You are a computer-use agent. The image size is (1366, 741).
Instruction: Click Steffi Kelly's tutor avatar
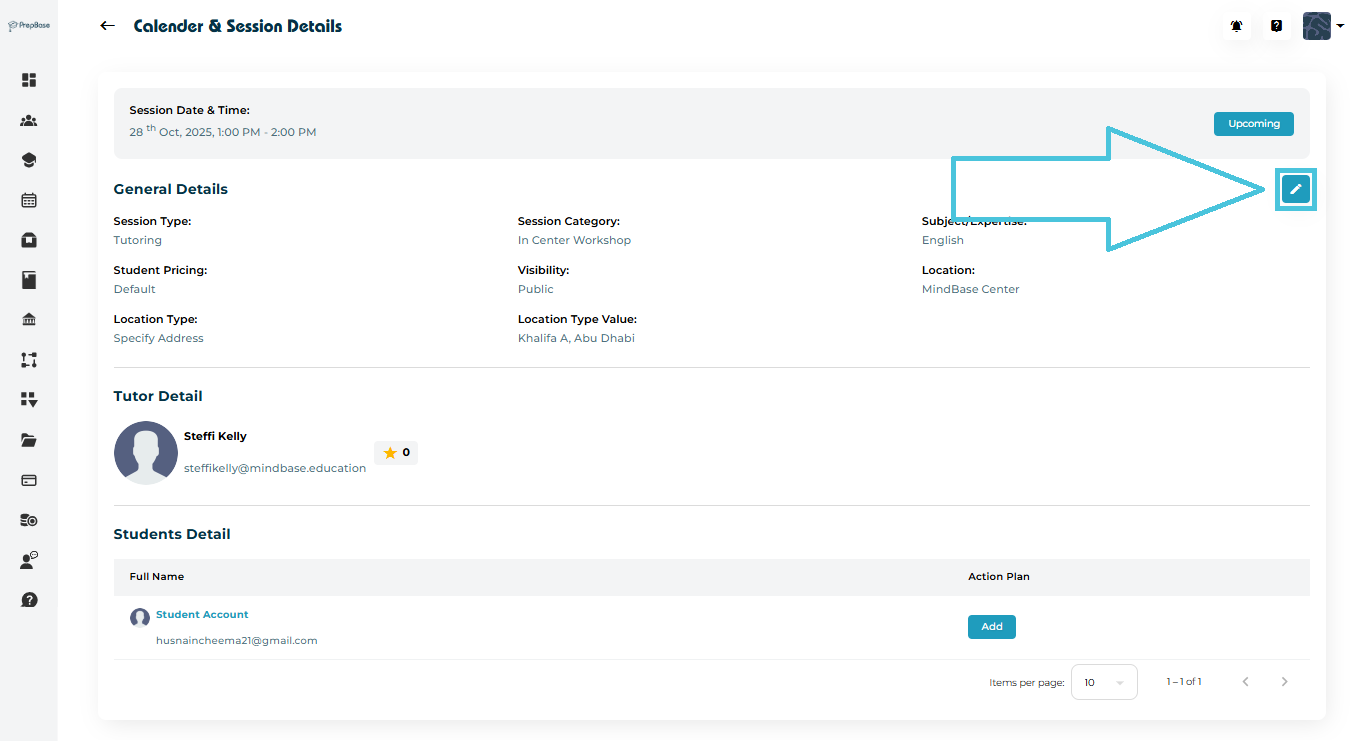click(146, 453)
